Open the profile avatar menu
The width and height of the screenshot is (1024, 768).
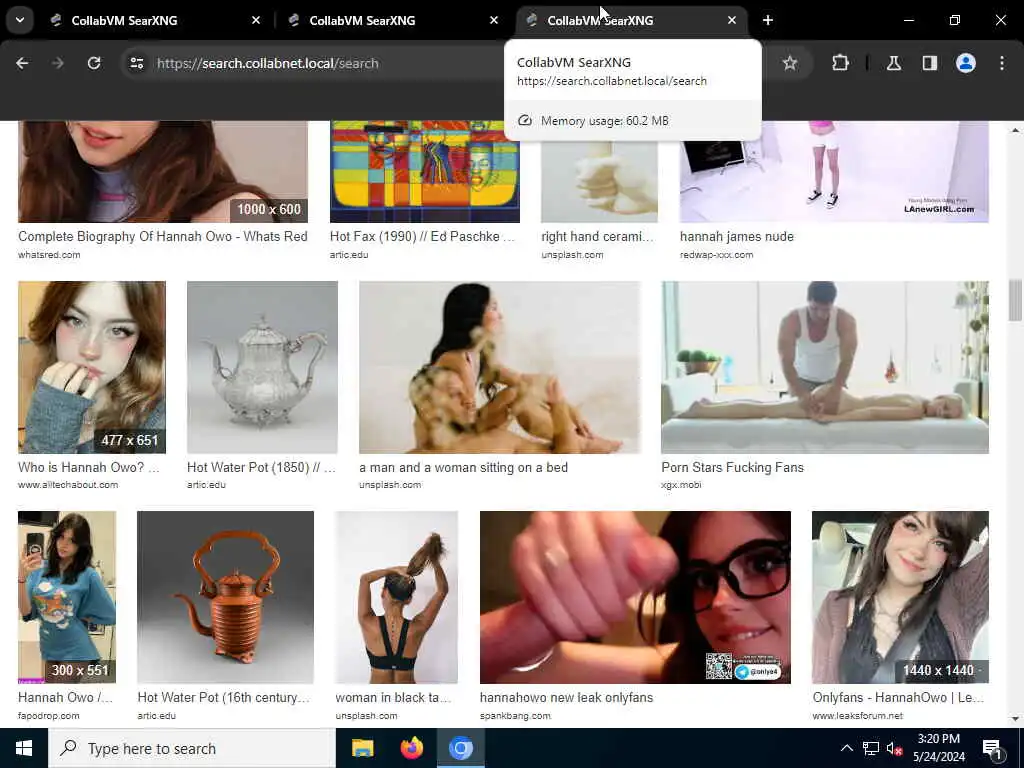pyautogui.click(x=966, y=63)
